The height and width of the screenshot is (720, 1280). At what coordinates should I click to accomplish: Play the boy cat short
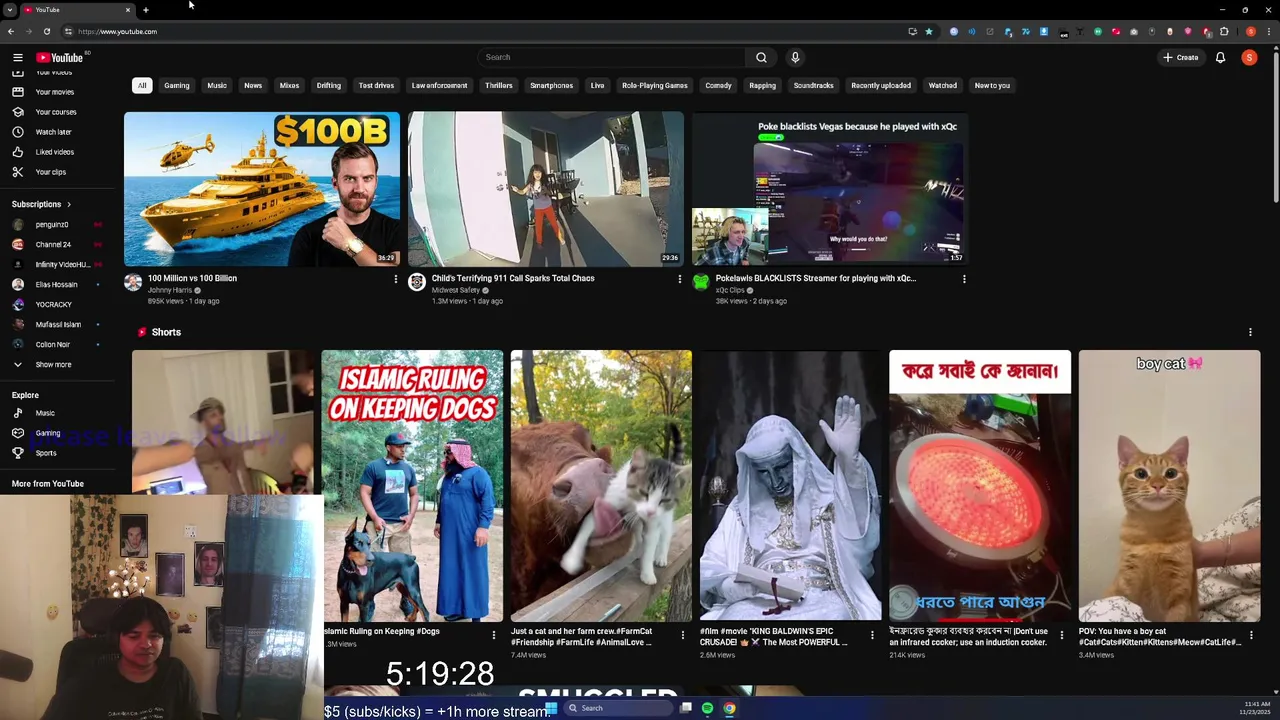[1169, 486]
